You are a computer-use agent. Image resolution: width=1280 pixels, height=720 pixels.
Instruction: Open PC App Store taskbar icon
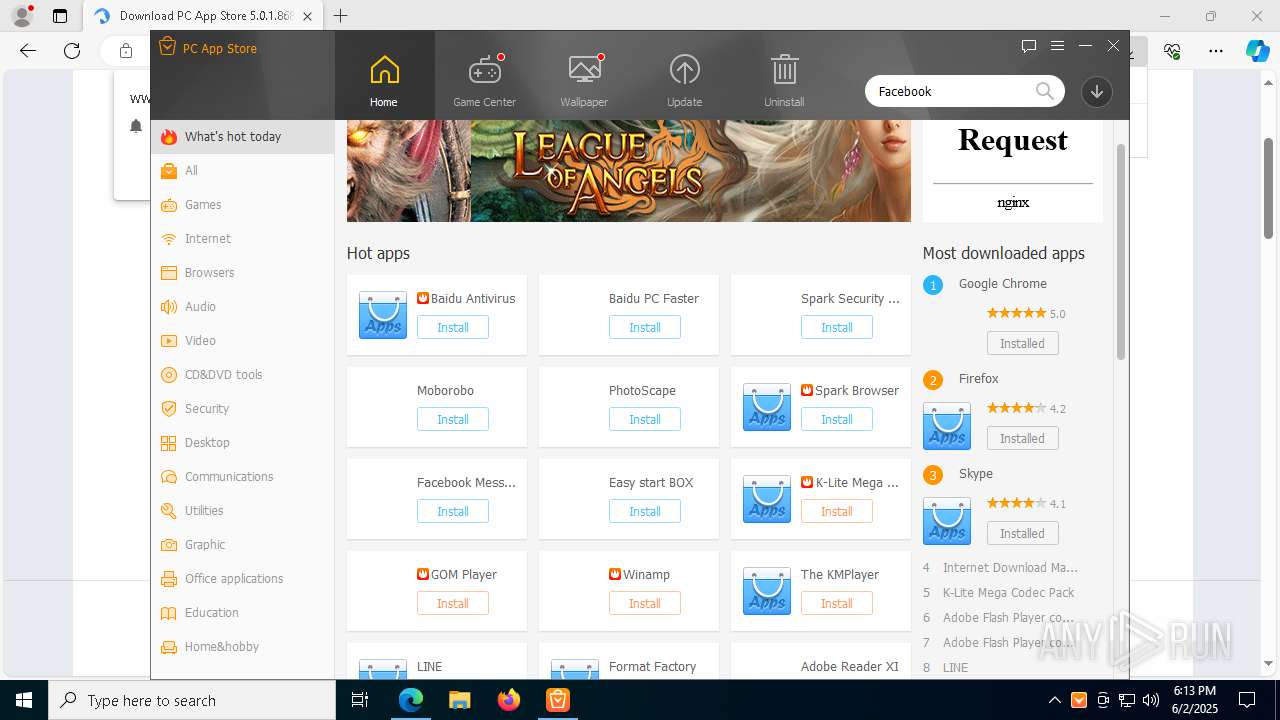(x=558, y=700)
